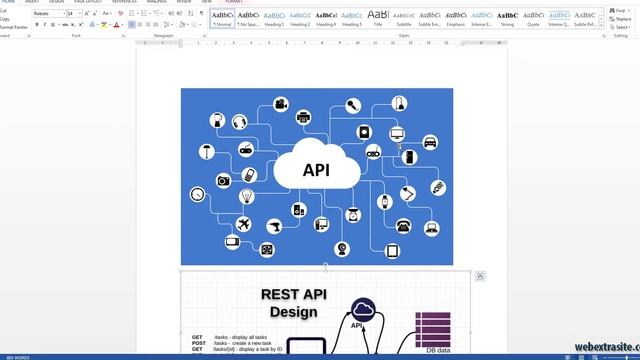
Task: Click Clear Formatting eraser icon
Action: (x=120, y=13)
